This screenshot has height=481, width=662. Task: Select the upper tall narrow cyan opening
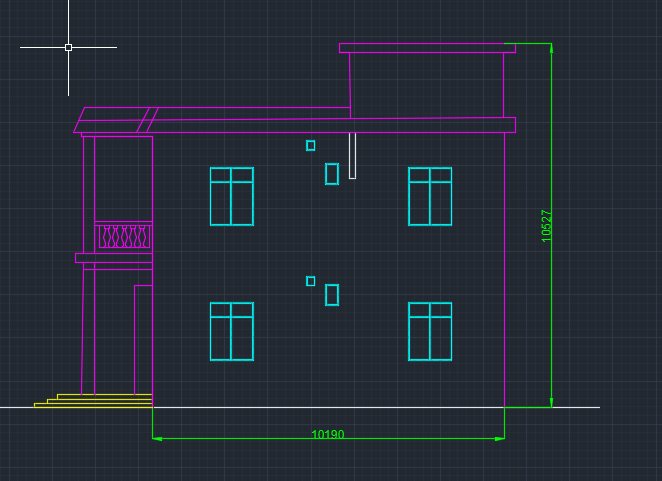tap(332, 174)
